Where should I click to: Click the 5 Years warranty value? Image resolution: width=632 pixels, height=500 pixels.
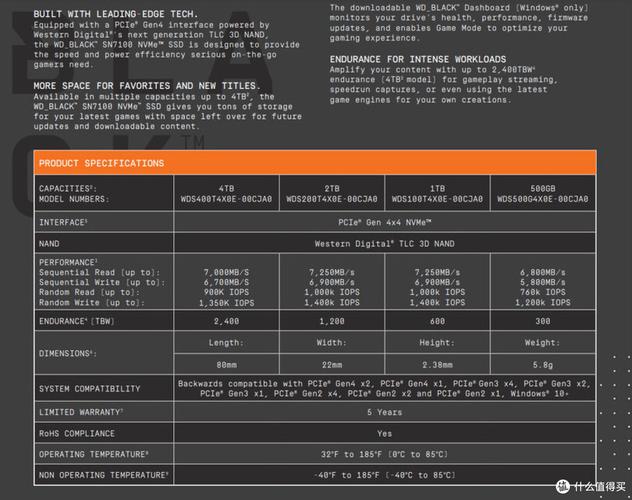click(385, 412)
